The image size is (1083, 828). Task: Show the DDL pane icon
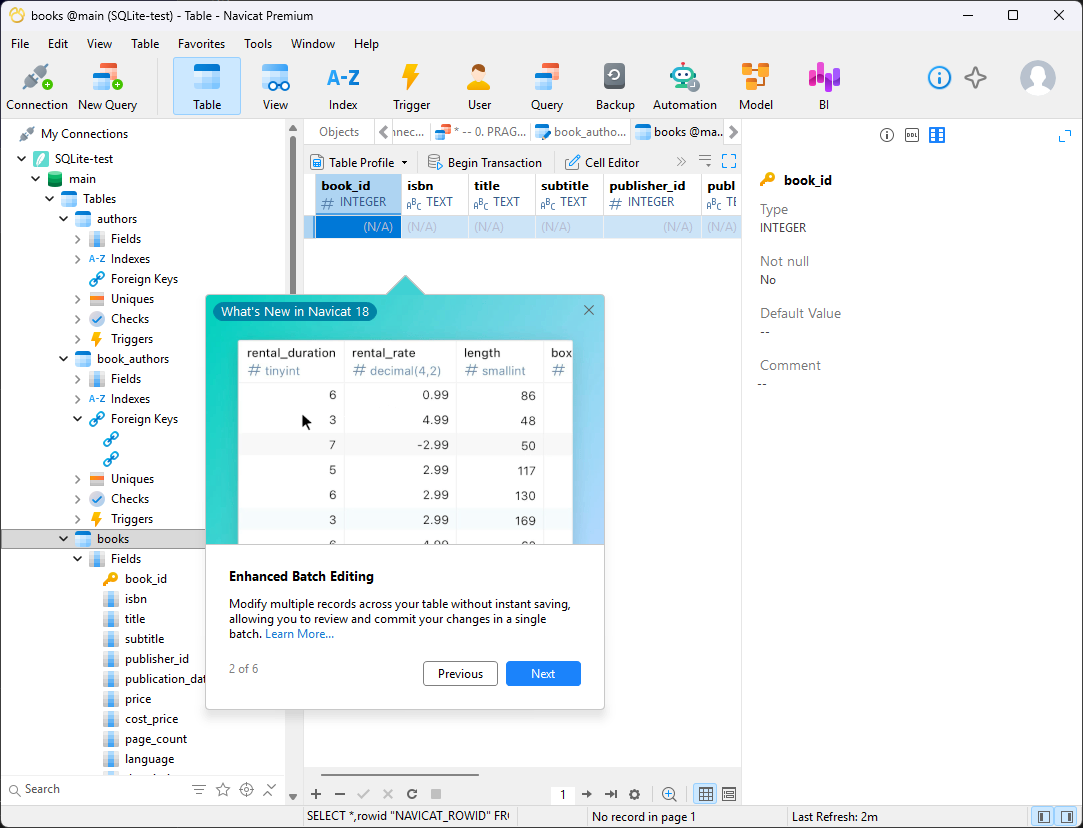click(x=912, y=135)
